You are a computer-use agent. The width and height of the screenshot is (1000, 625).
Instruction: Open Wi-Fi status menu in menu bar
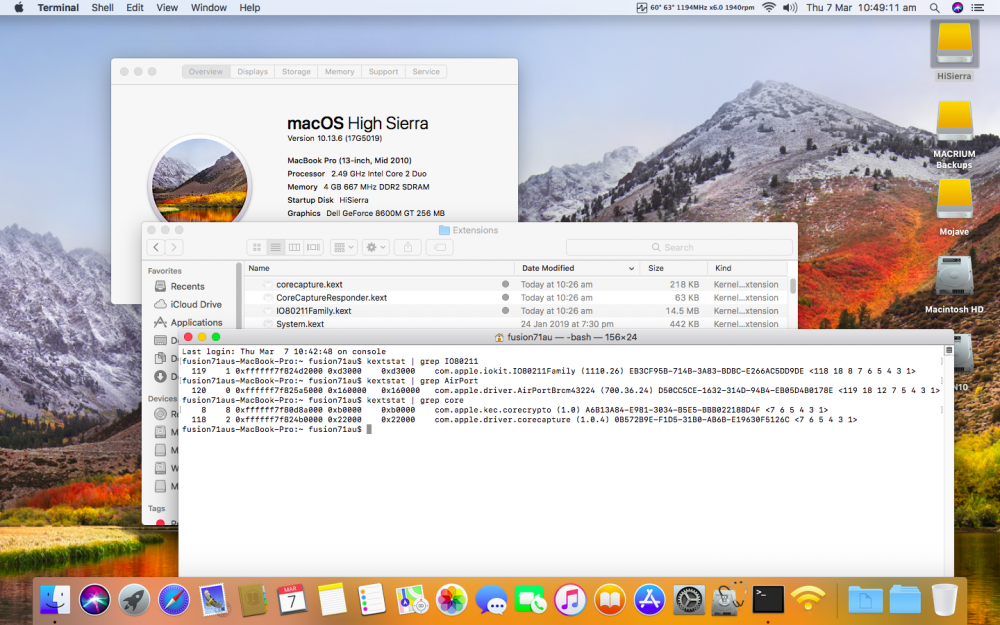pos(769,8)
